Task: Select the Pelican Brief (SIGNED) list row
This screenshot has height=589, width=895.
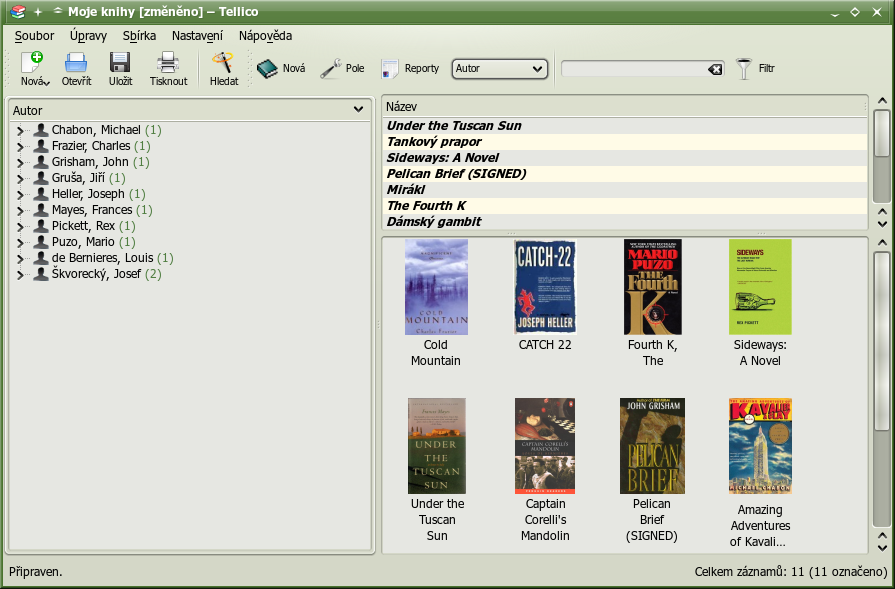Action: (x=625, y=174)
